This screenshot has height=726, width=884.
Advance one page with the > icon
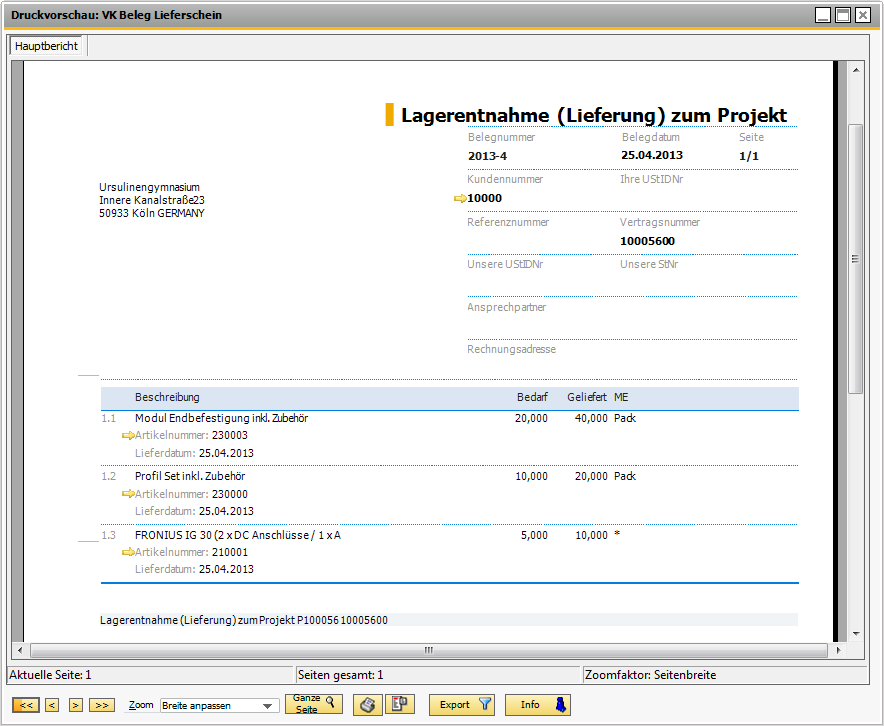(x=76, y=705)
